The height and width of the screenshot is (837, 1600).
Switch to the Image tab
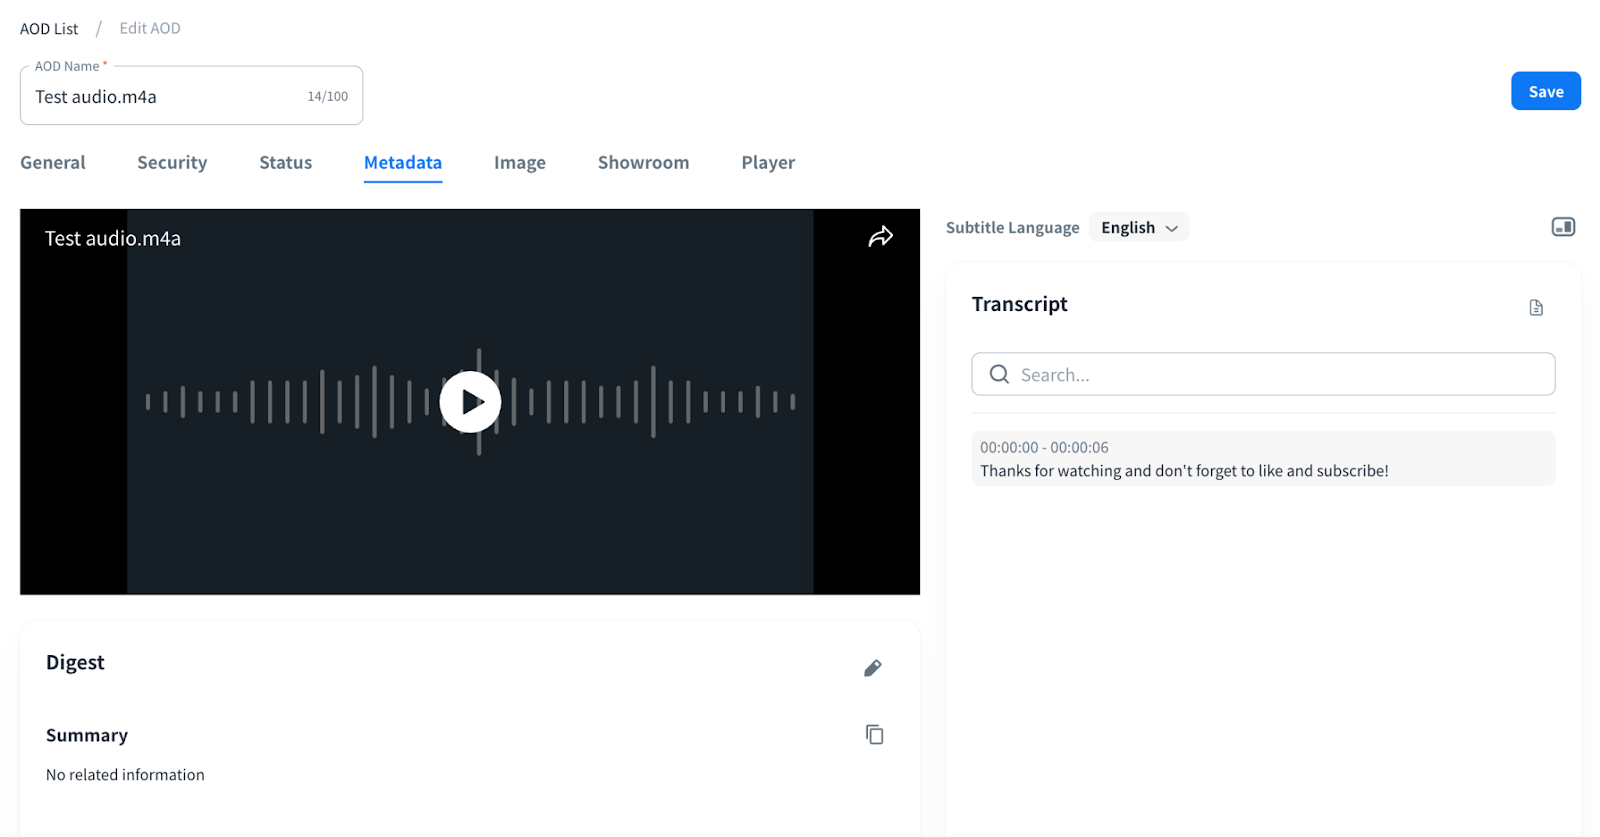click(x=519, y=163)
